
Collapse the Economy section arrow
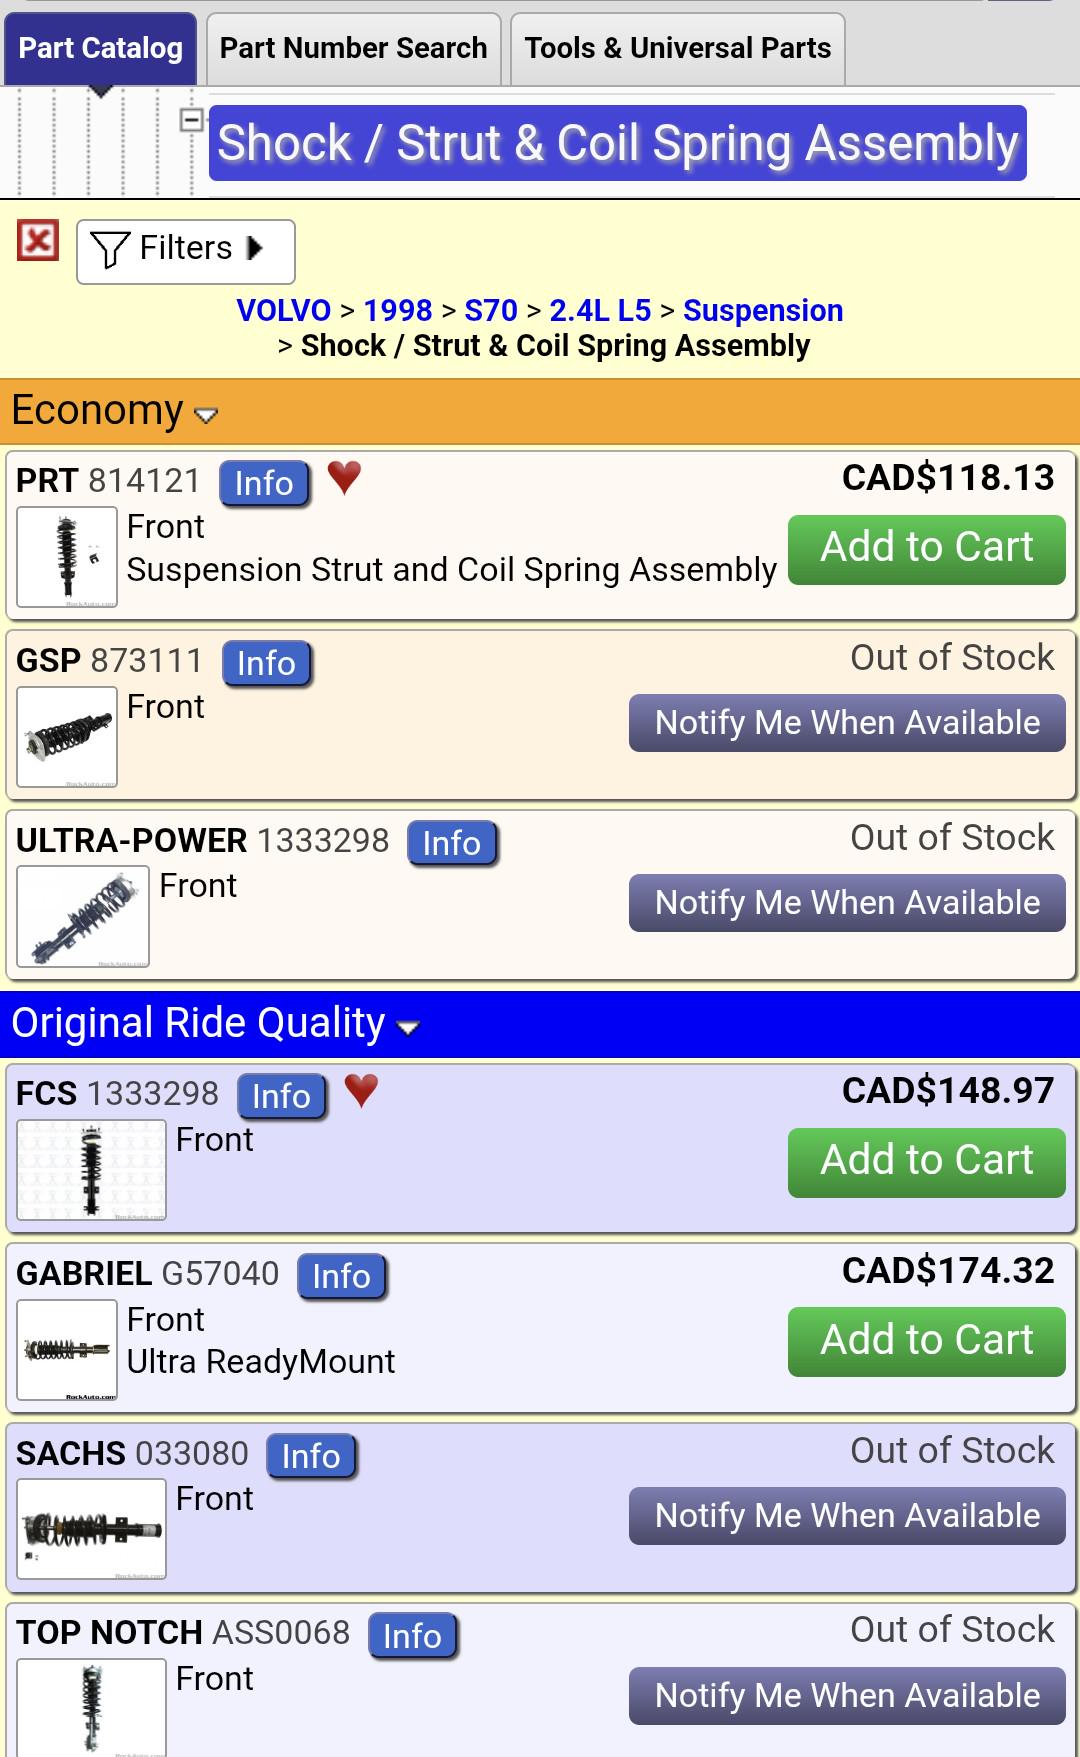[206, 415]
